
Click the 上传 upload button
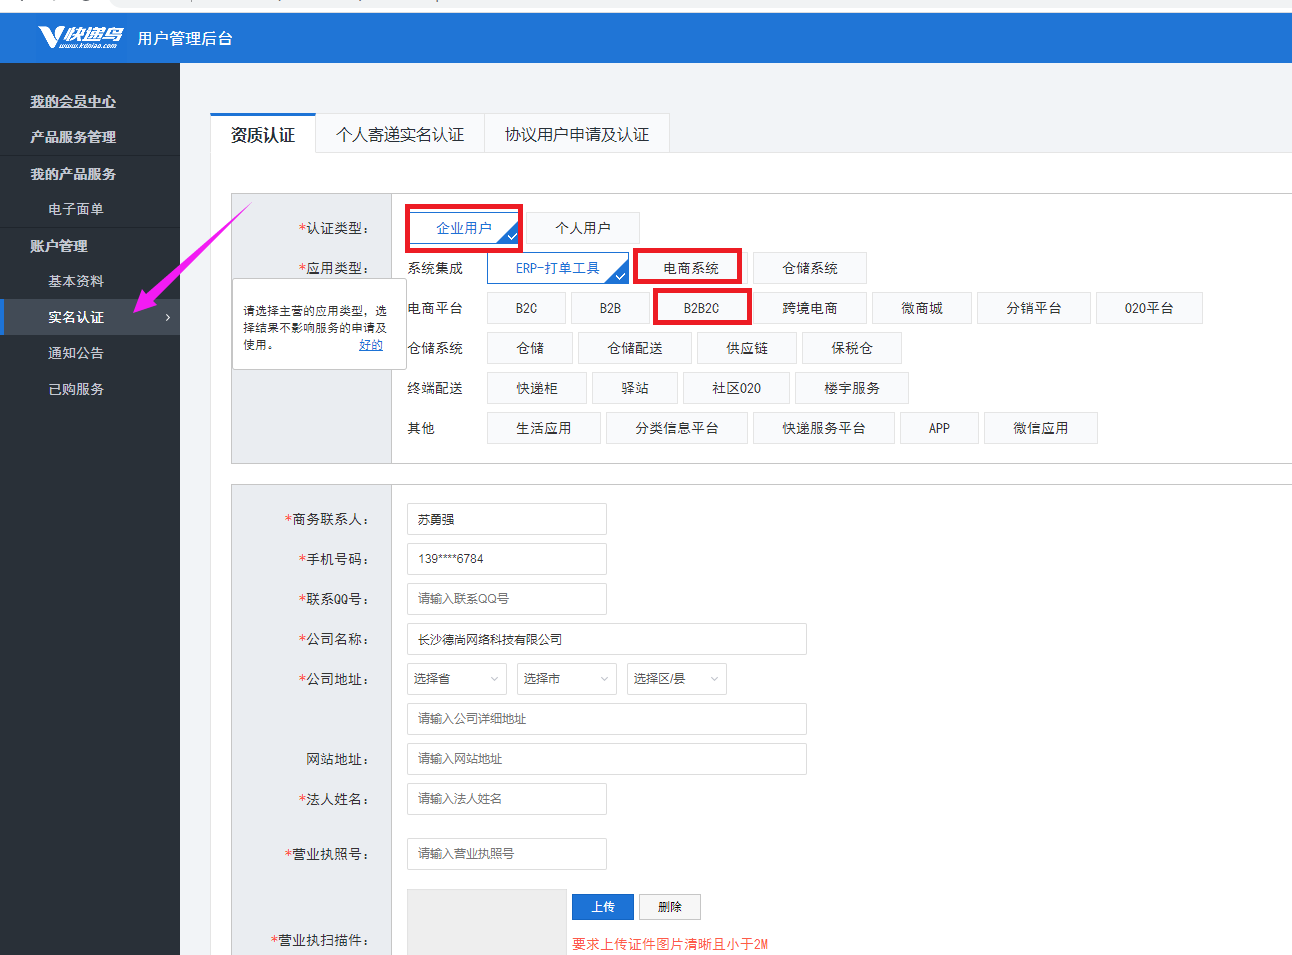[x=603, y=907]
